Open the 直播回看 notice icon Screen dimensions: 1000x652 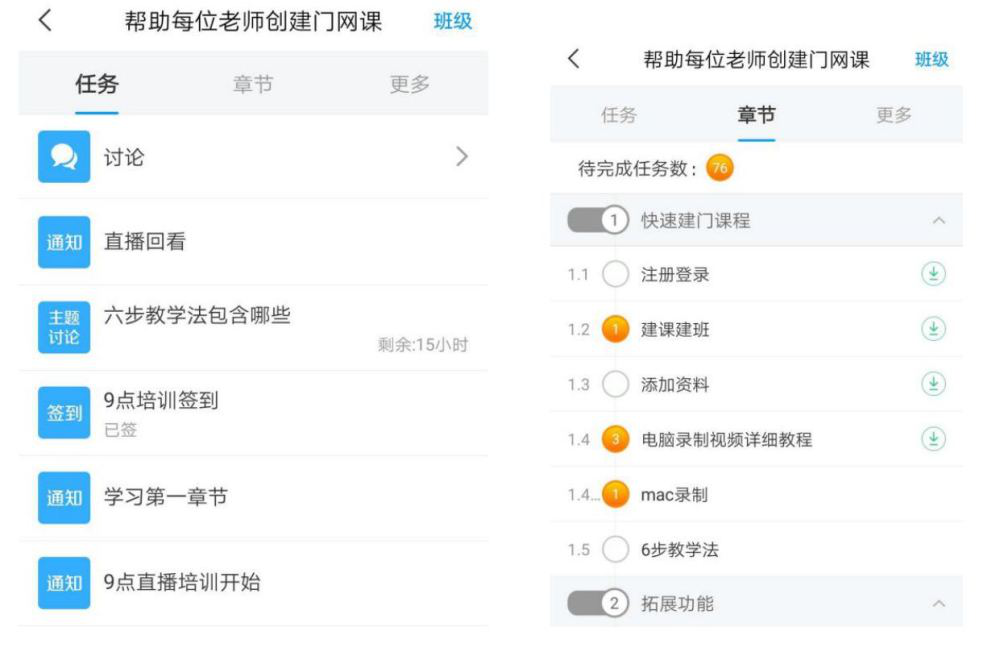pyautogui.click(x=64, y=242)
